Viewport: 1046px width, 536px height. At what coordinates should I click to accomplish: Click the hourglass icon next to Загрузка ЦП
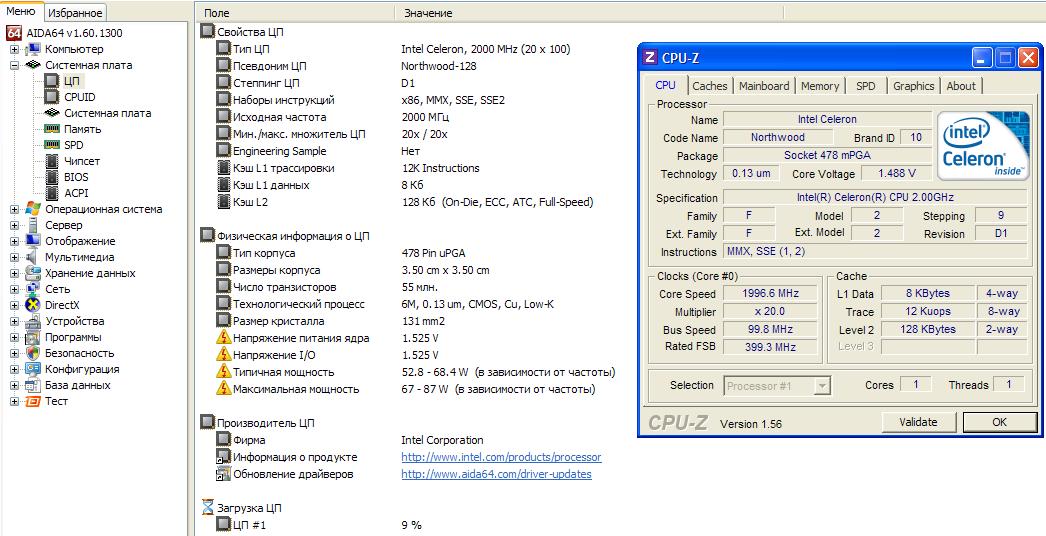click(208, 507)
